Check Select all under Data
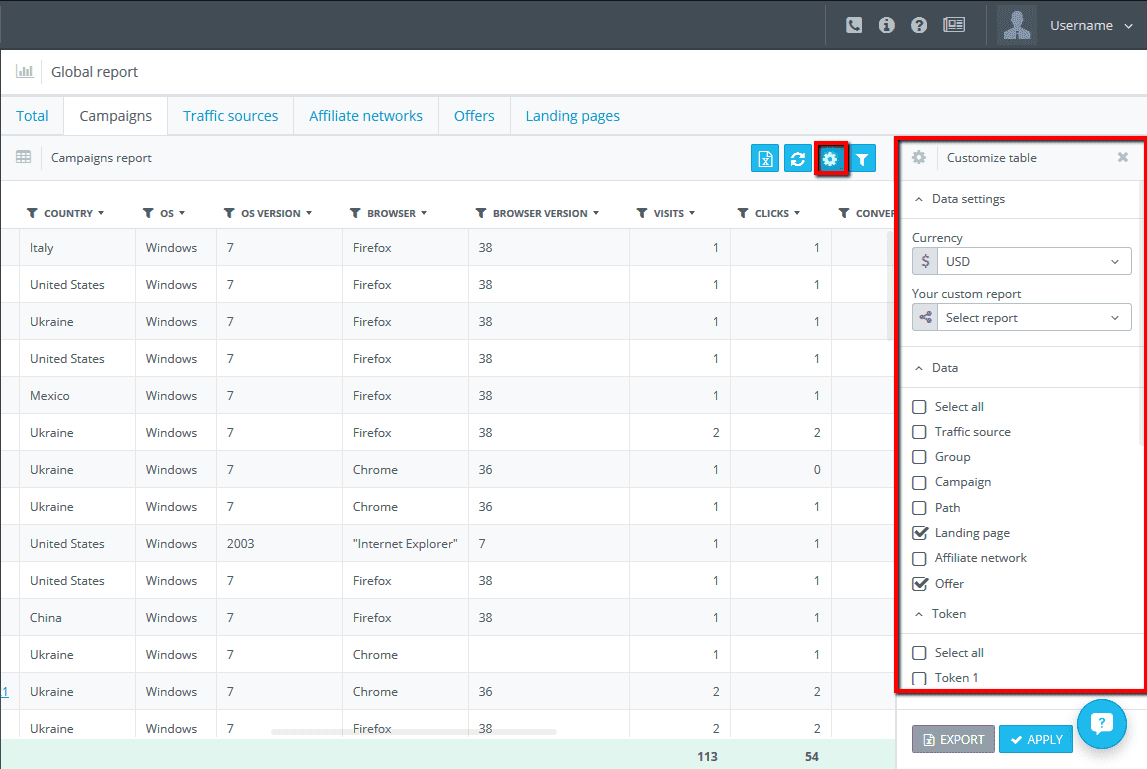Viewport: 1147px width, 769px height. coord(920,407)
